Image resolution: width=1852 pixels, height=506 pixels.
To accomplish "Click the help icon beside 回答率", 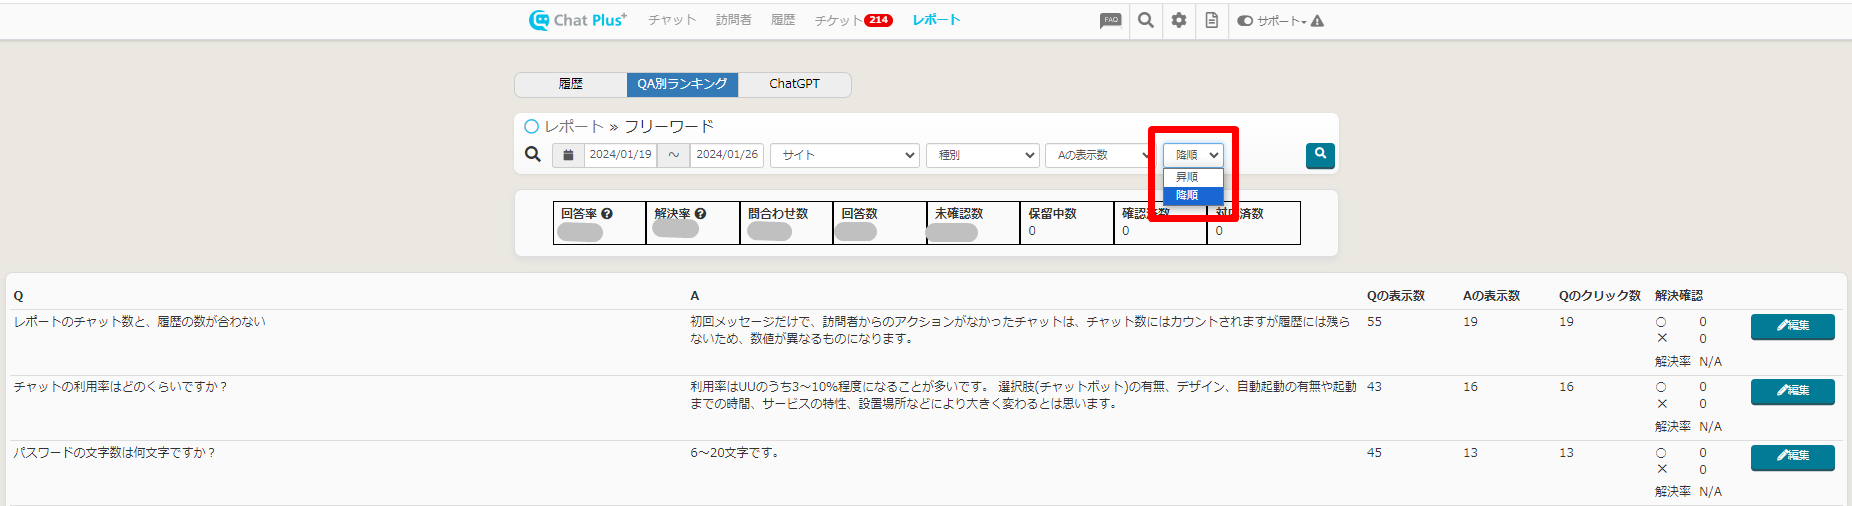I will (607, 214).
